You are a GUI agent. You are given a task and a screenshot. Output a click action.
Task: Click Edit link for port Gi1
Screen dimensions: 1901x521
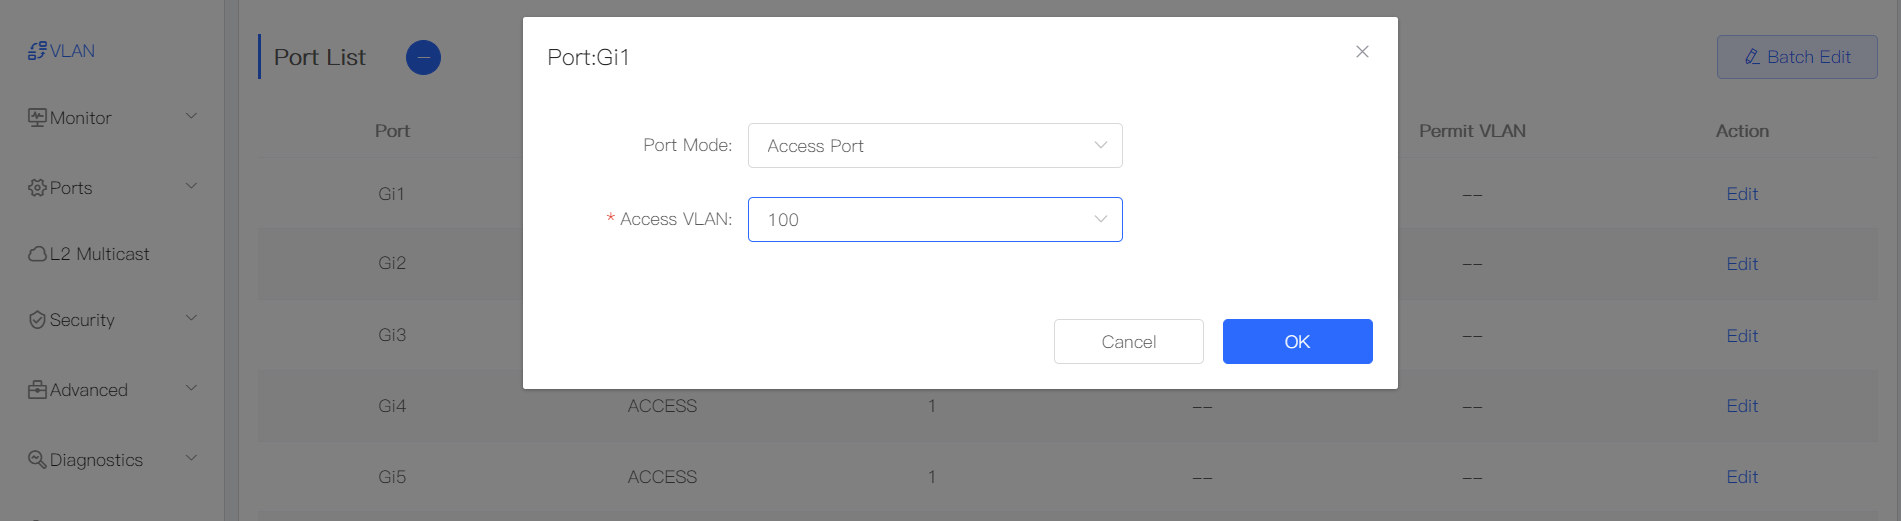tap(1741, 194)
